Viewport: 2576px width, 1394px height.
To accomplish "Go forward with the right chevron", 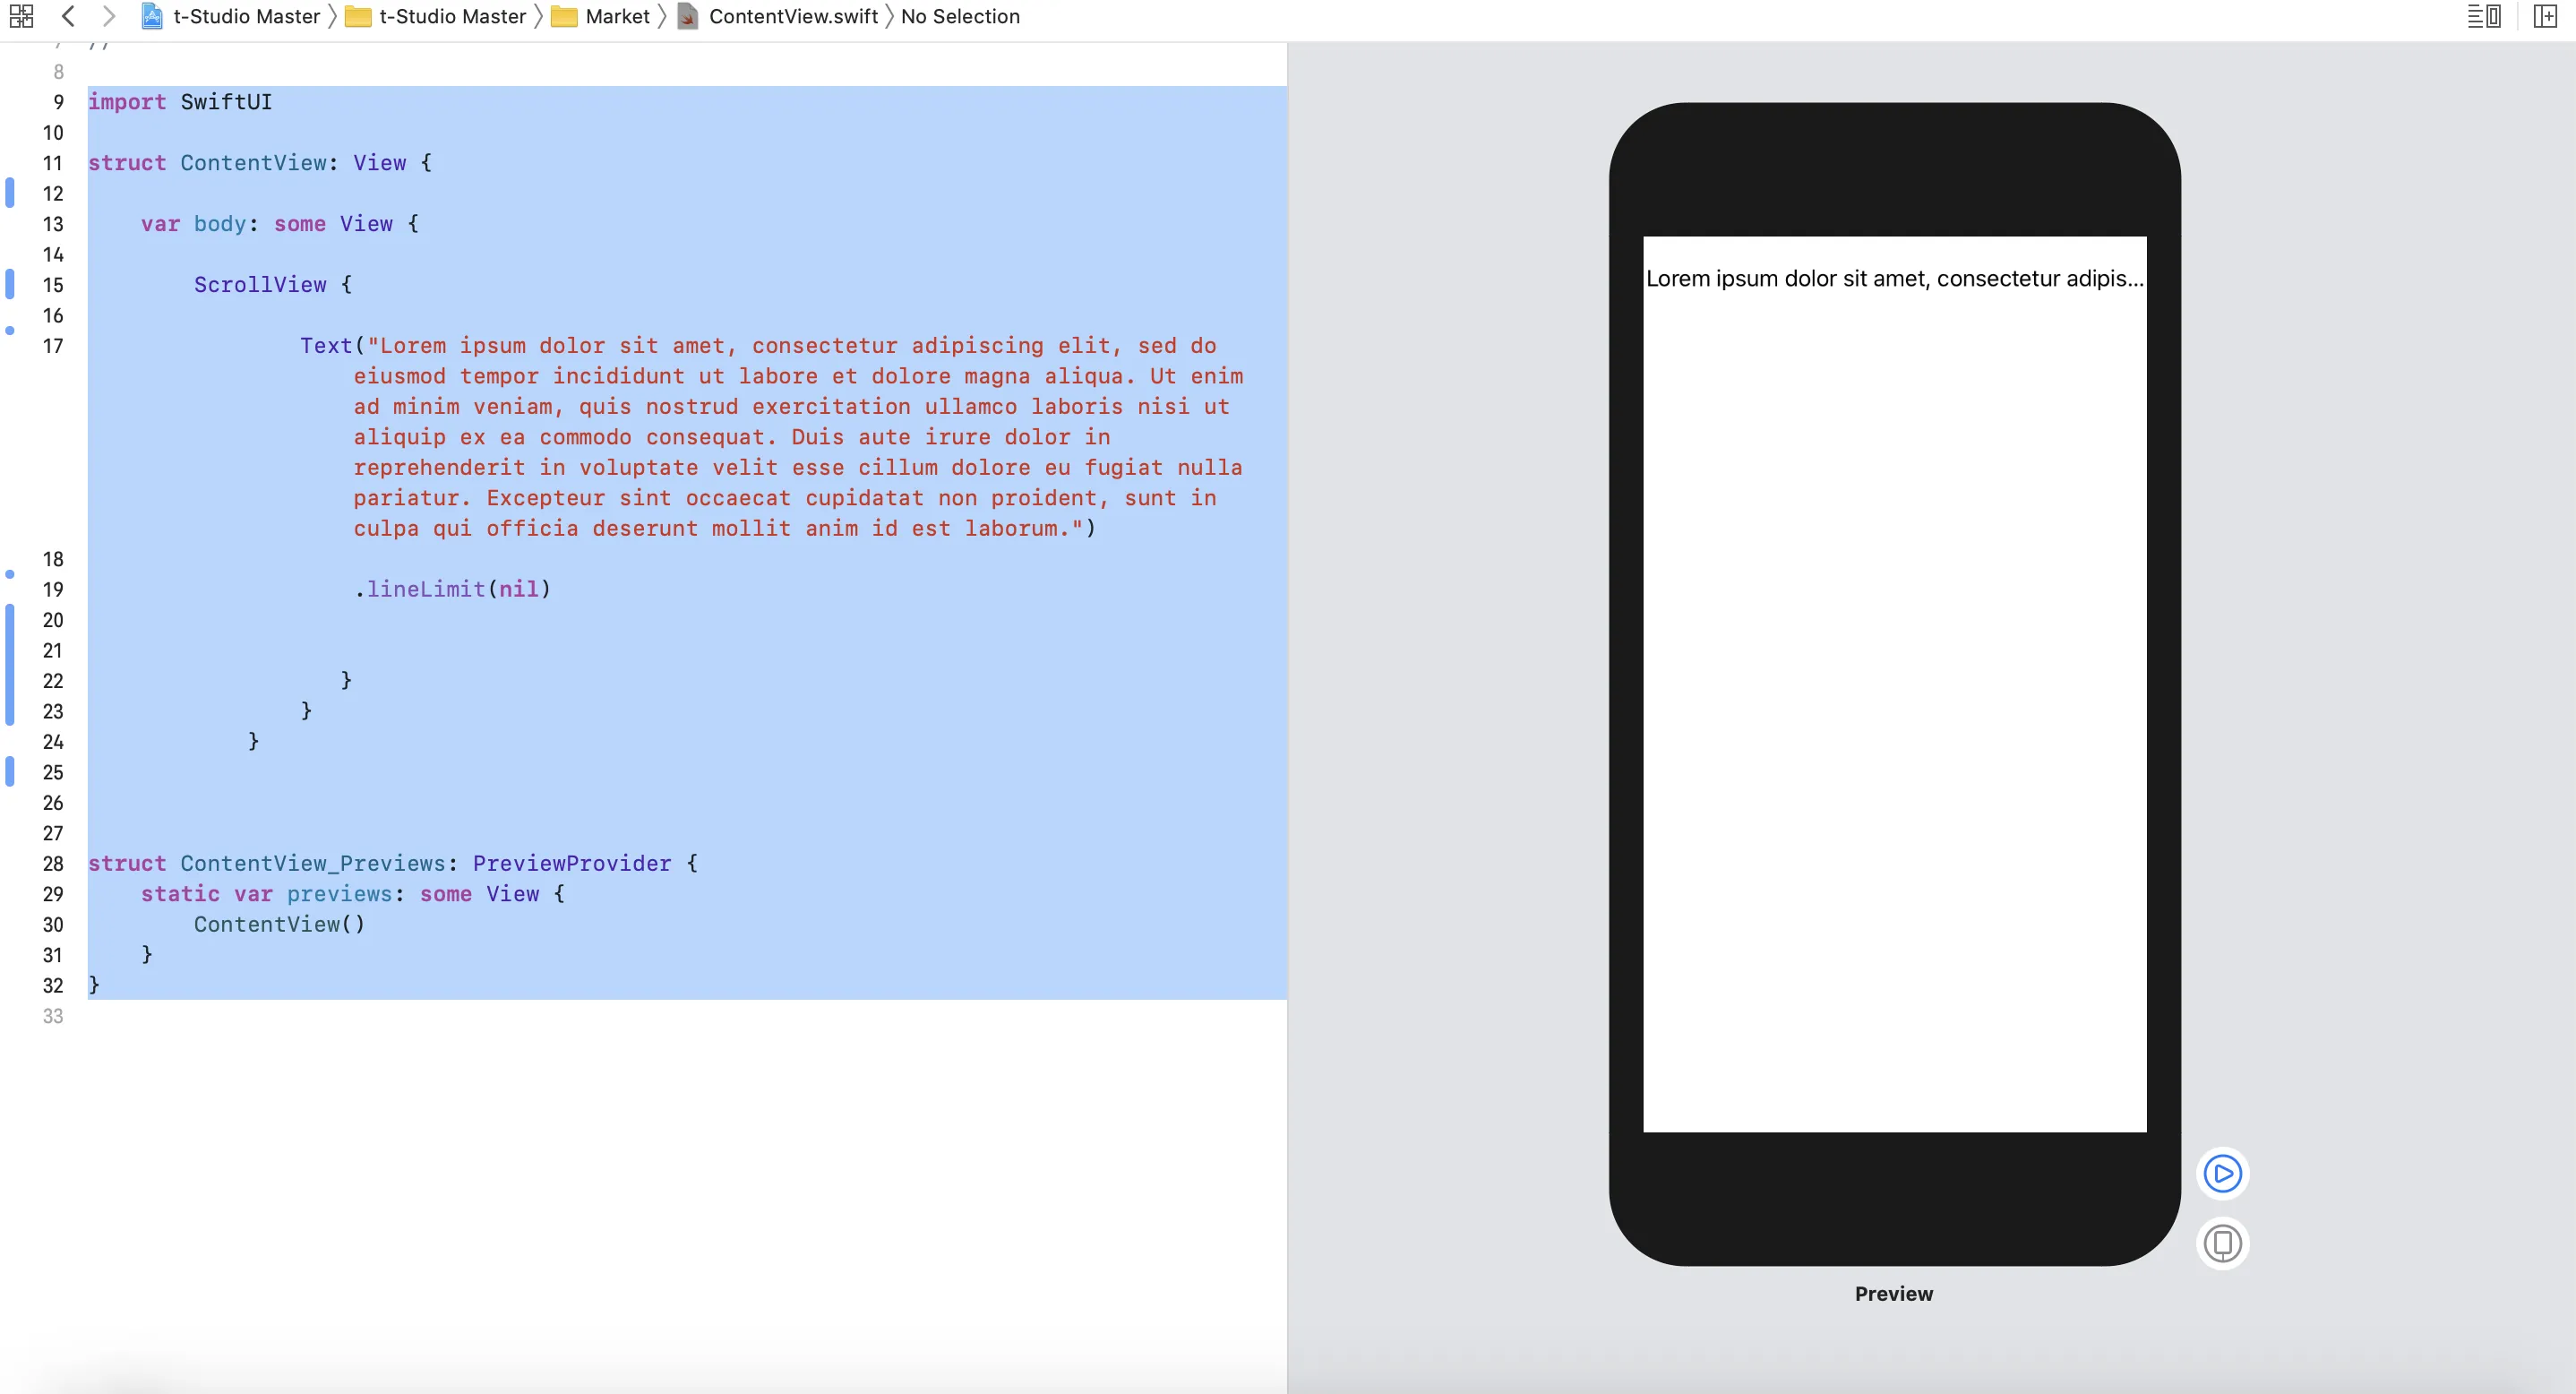I will [109, 16].
